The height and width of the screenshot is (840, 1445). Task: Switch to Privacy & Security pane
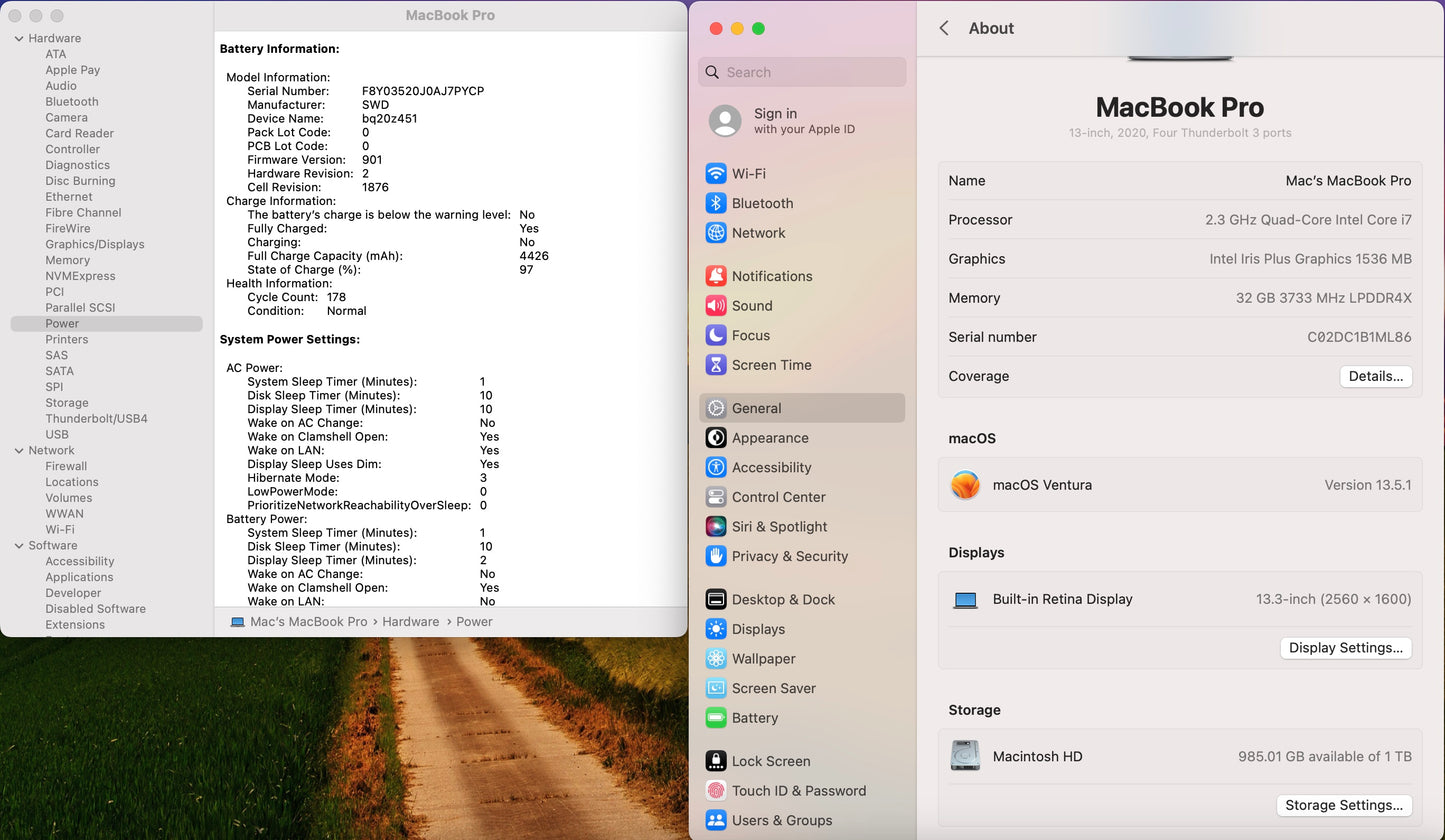click(789, 556)
